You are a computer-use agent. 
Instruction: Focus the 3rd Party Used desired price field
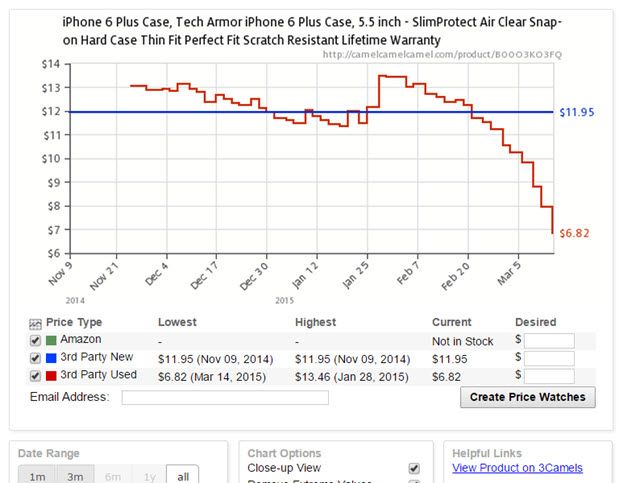549,376
